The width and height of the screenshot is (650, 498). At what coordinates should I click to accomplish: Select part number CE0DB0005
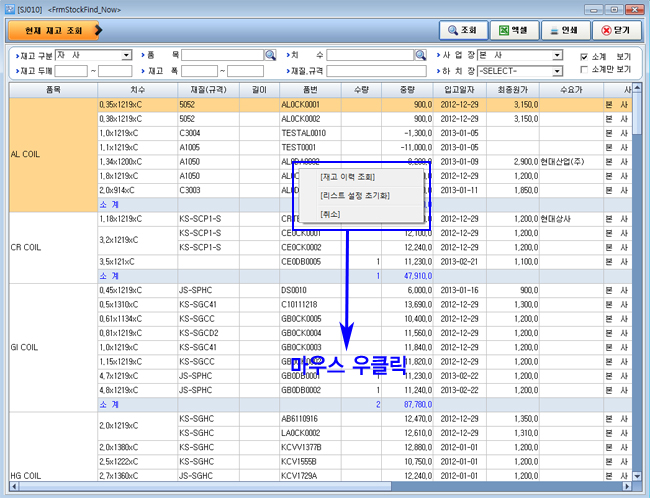(310, 262)
